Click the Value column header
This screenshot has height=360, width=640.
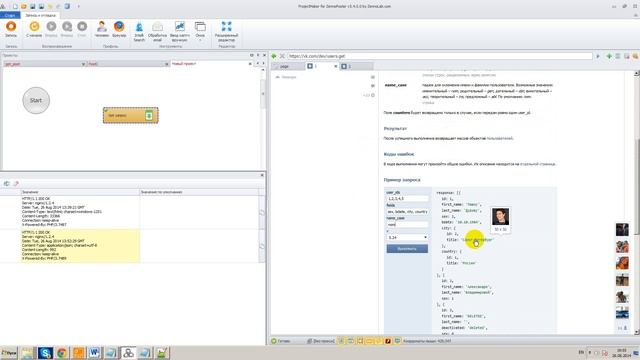pyautogui.click(x=80, y=192)
